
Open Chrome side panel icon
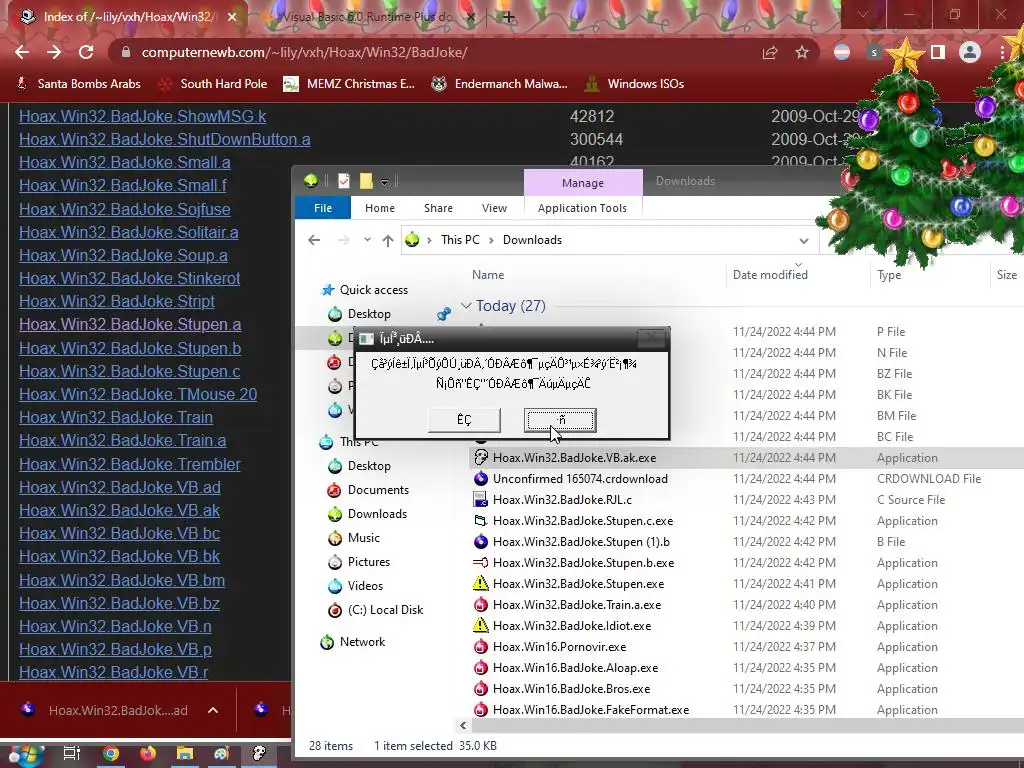coord(938,52)
